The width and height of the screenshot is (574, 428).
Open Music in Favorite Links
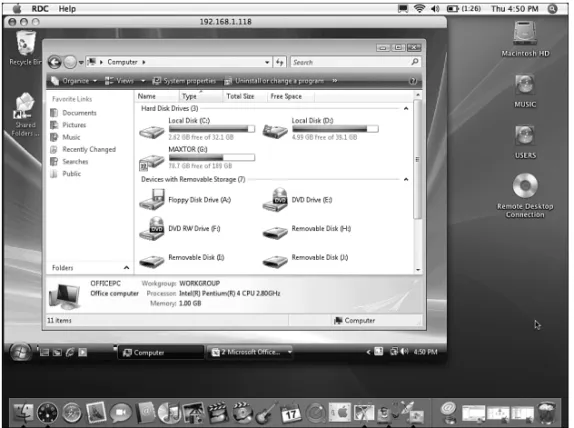point(66,137)
